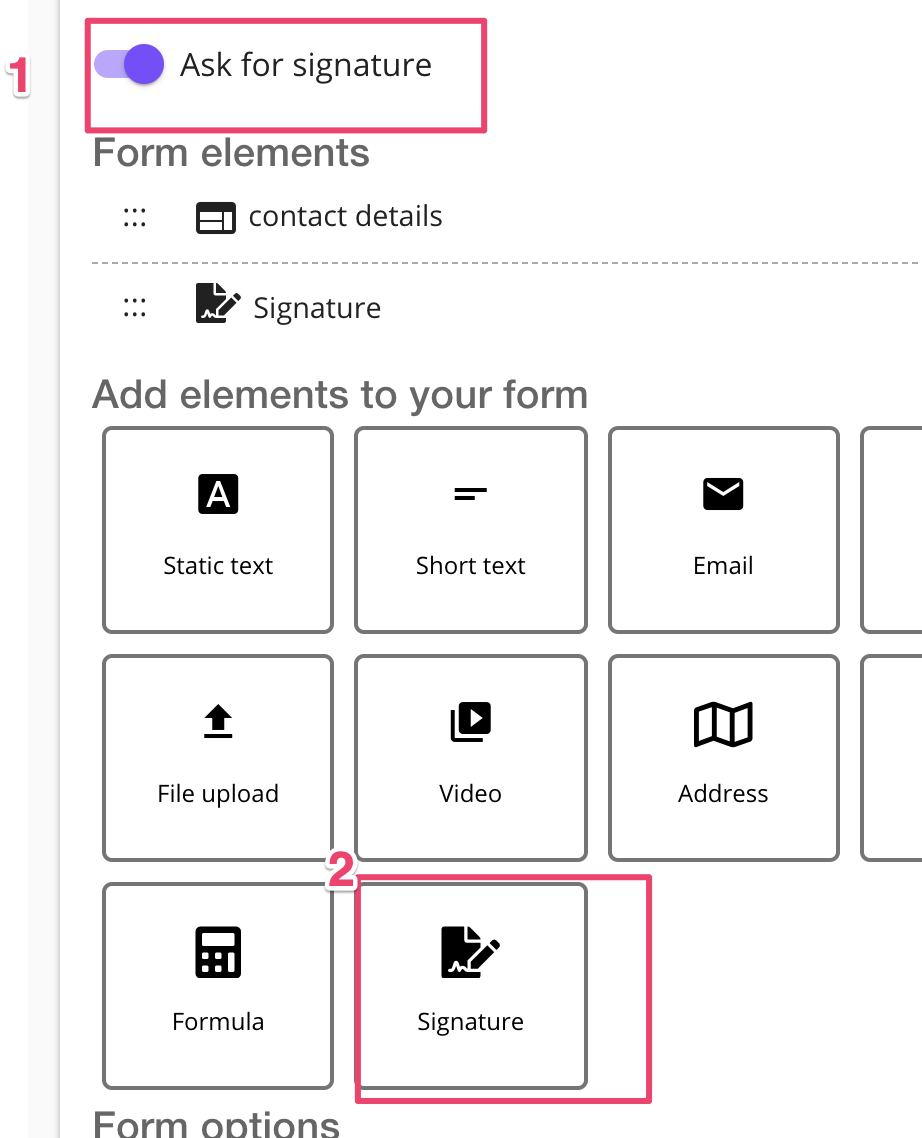Click the contact details section icon
922x1138 pixels.
[x=215, y=217]
